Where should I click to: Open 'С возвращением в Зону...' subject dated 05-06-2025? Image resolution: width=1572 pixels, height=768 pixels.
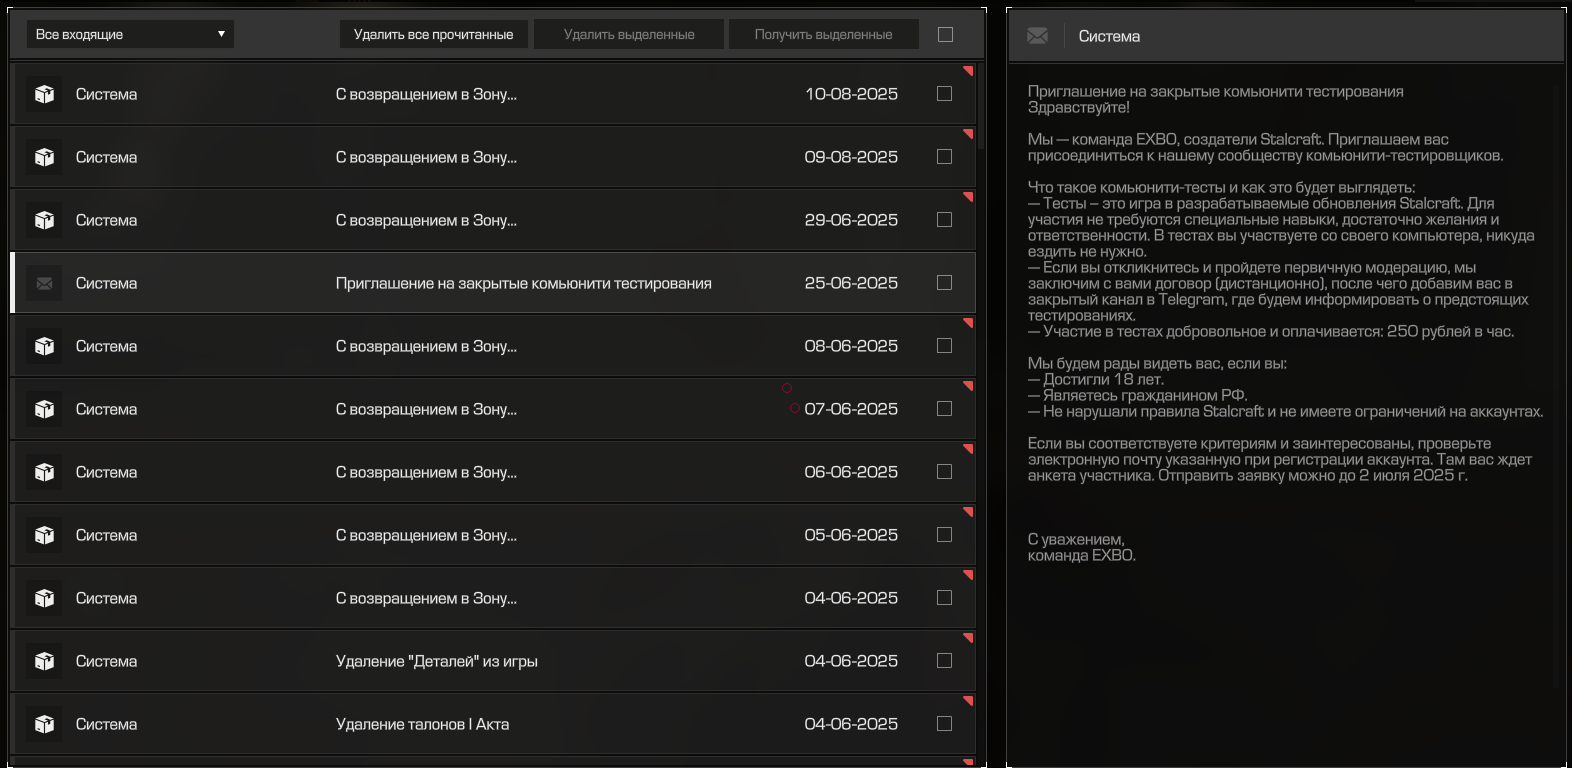pos(426,535)
